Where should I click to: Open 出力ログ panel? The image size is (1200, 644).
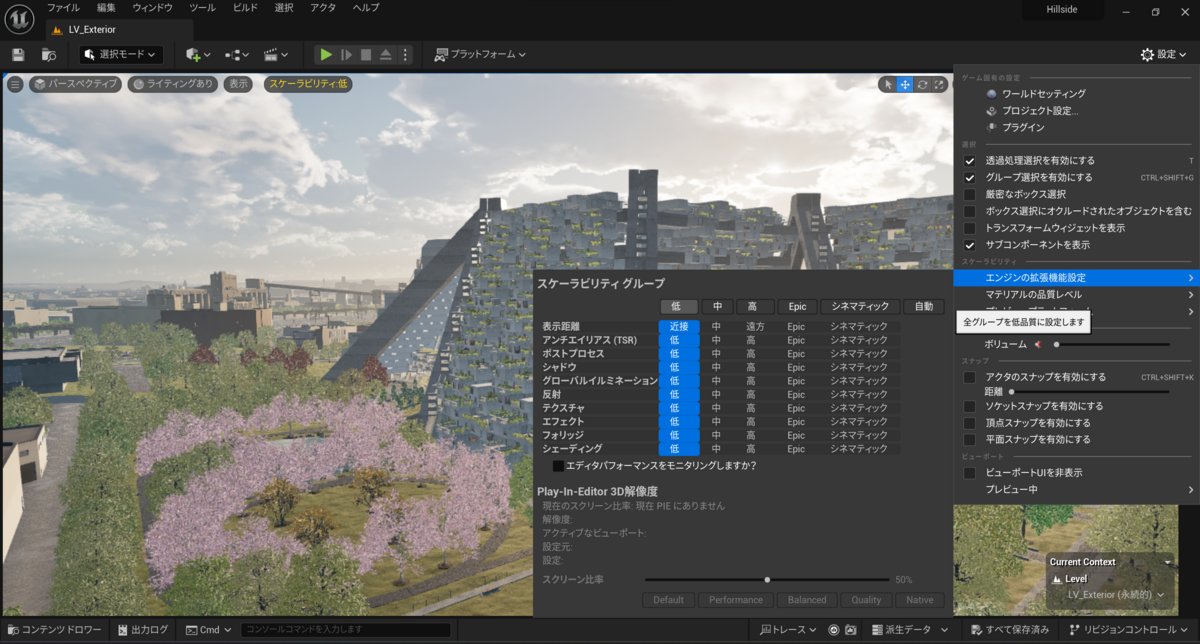pyautogui.click(x=141, y=630)
